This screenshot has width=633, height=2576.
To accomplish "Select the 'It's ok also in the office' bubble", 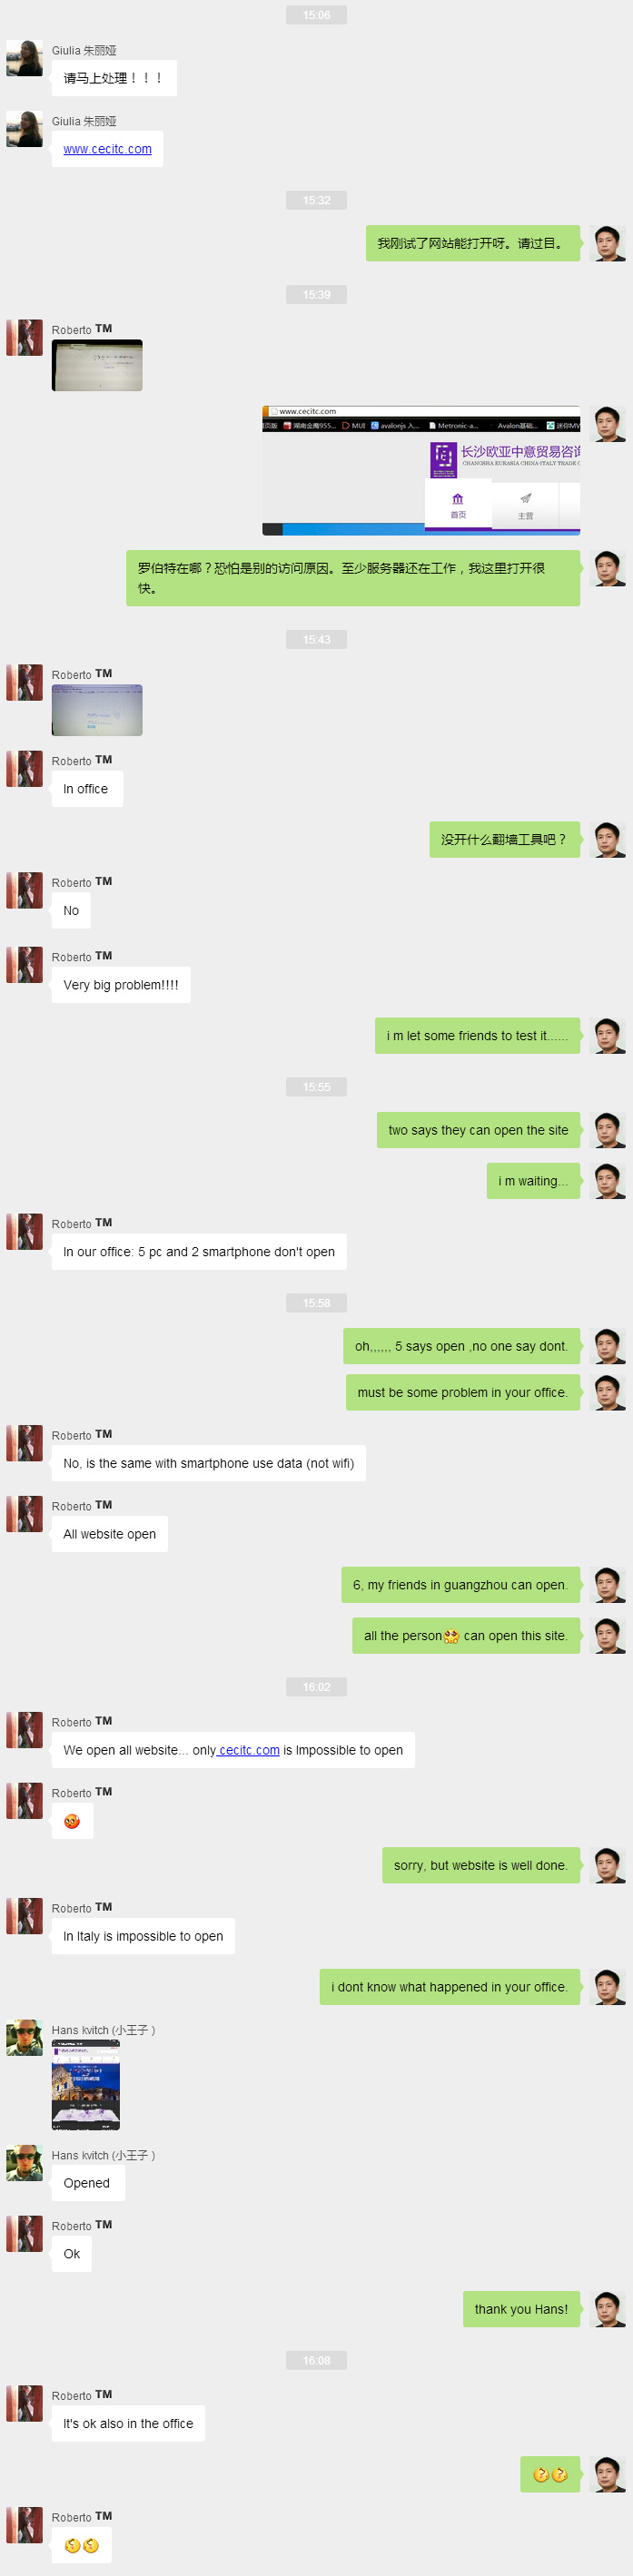I will point(128,2424).
